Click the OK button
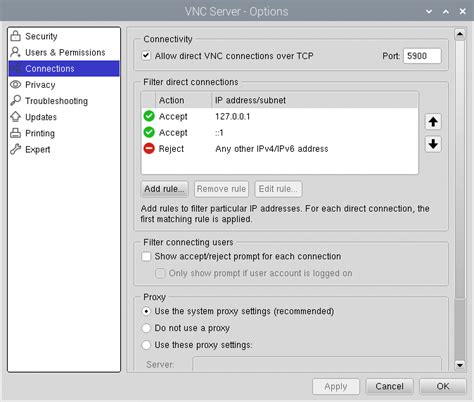The width and height of the screenshot is (474, 402). [443, 386]
